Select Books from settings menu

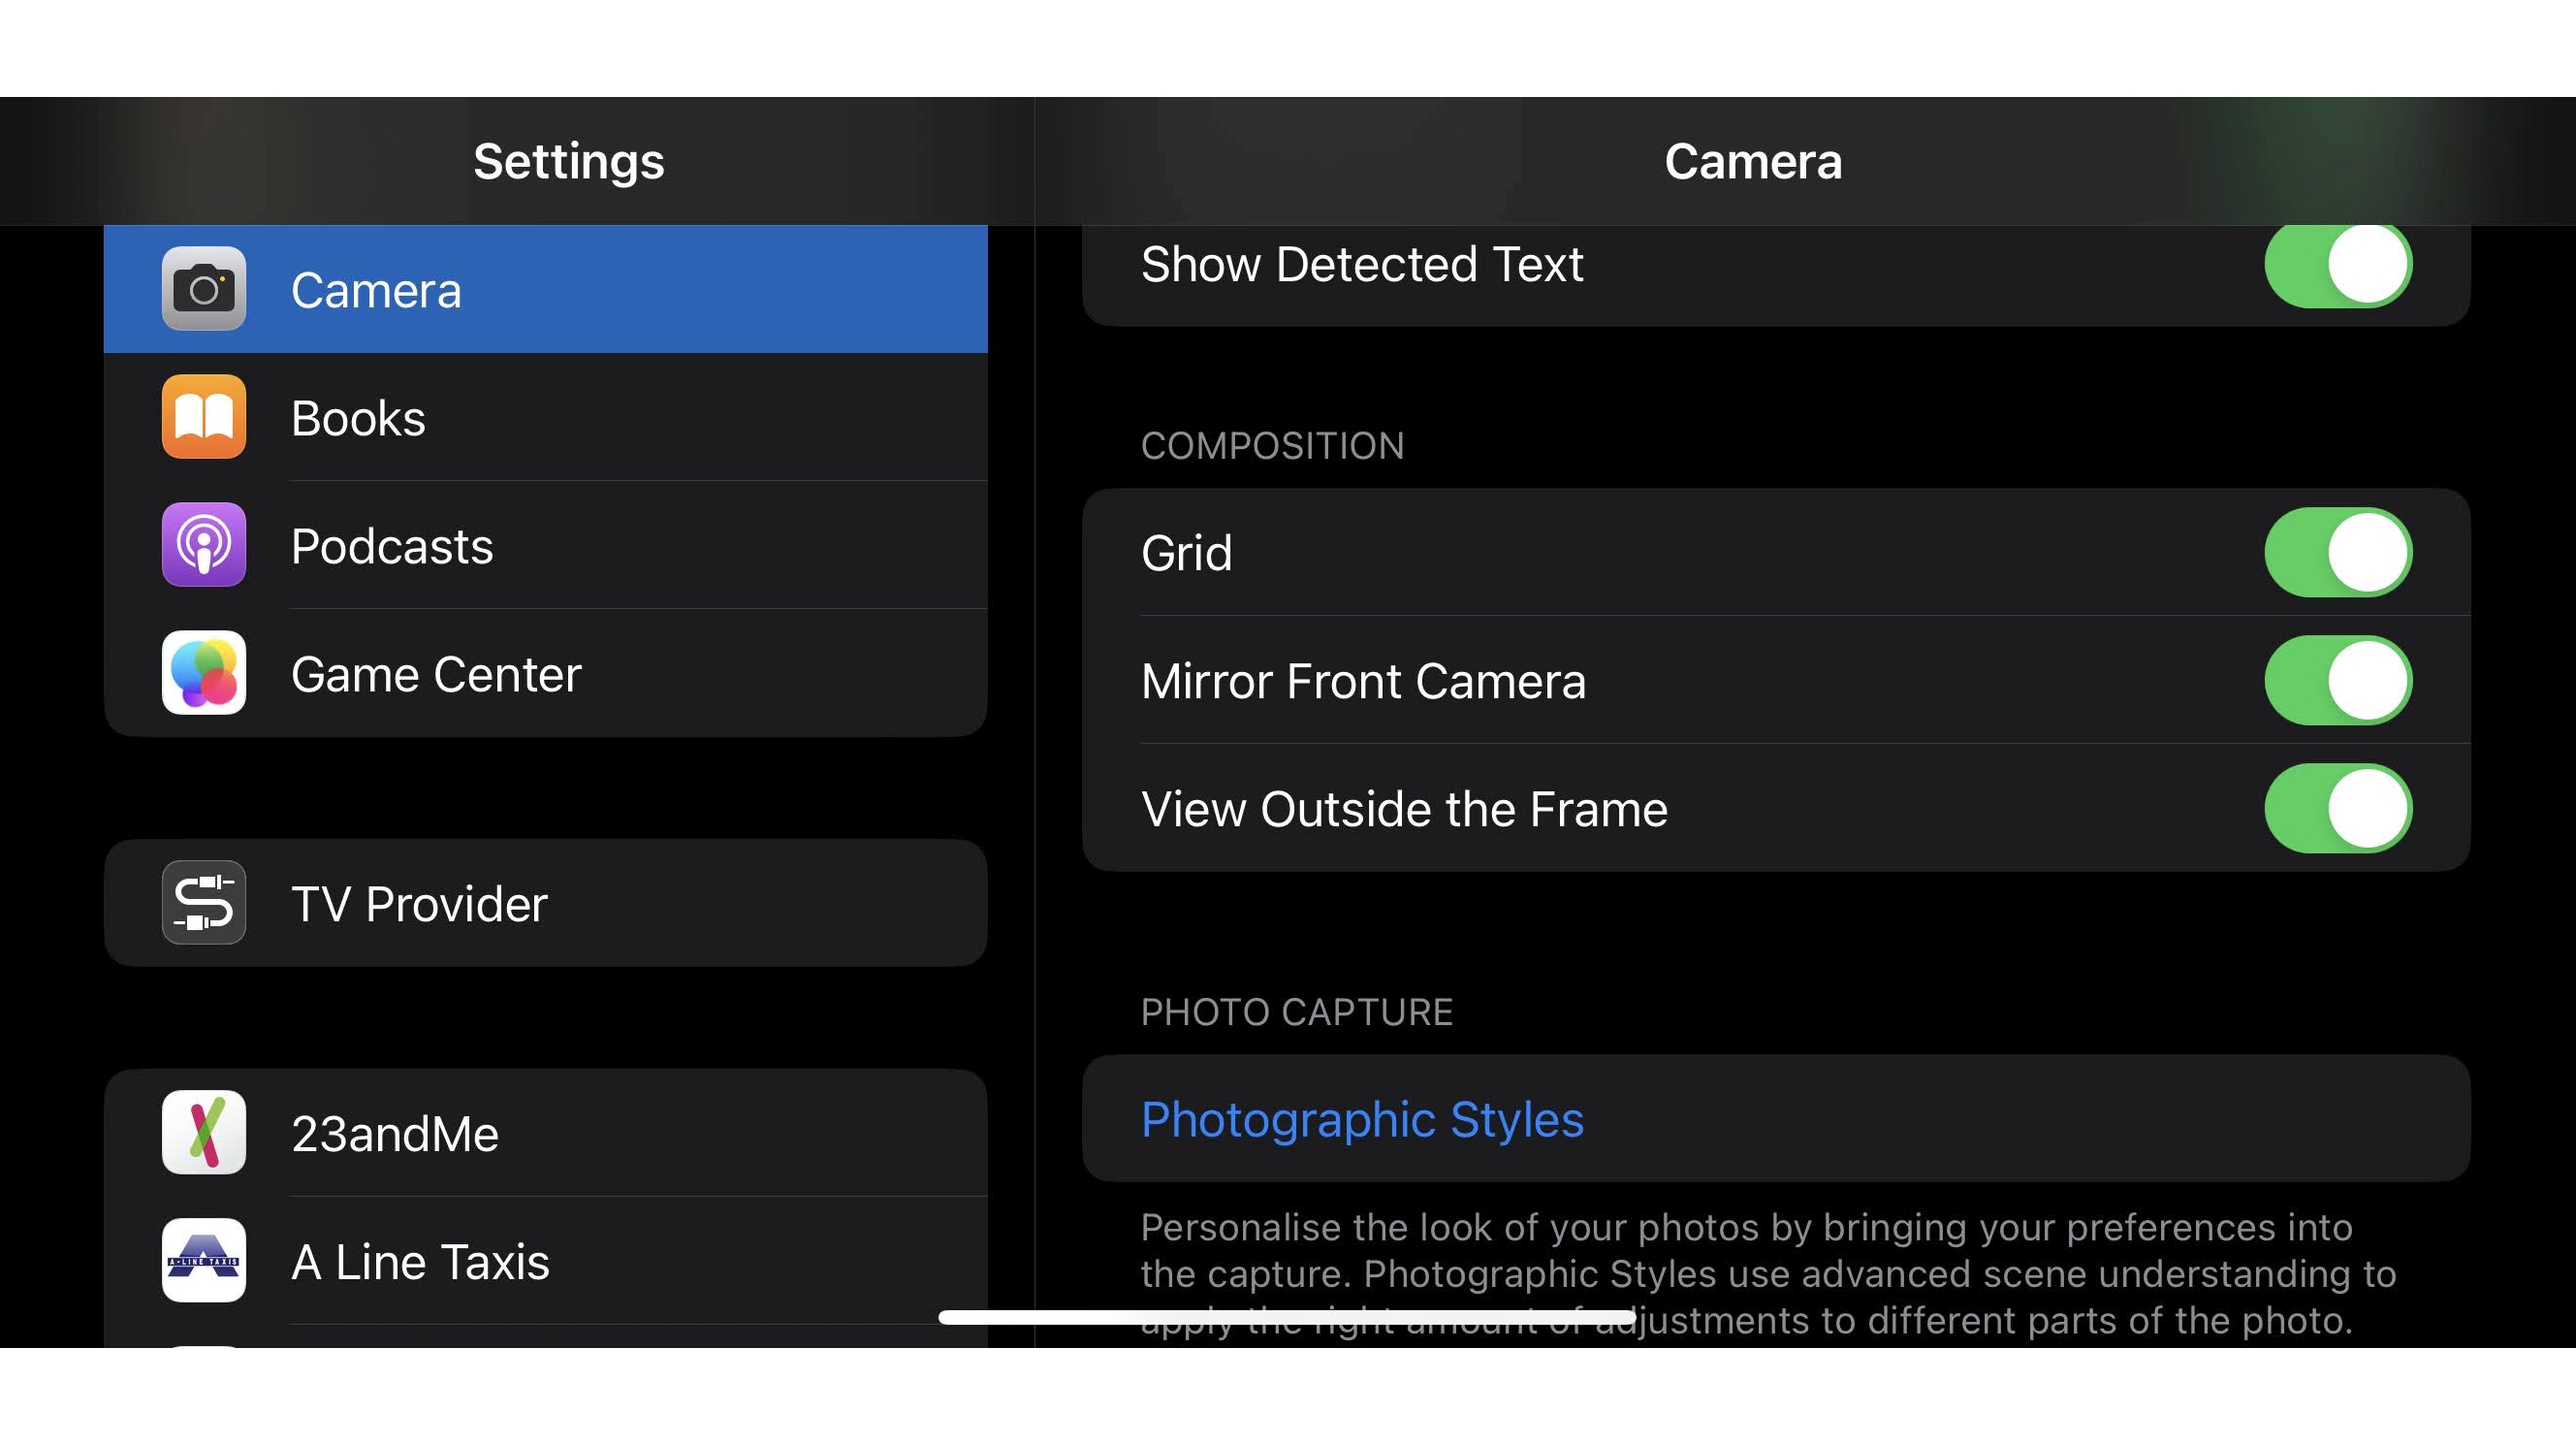pyautogui.click(x=551, y=416)
